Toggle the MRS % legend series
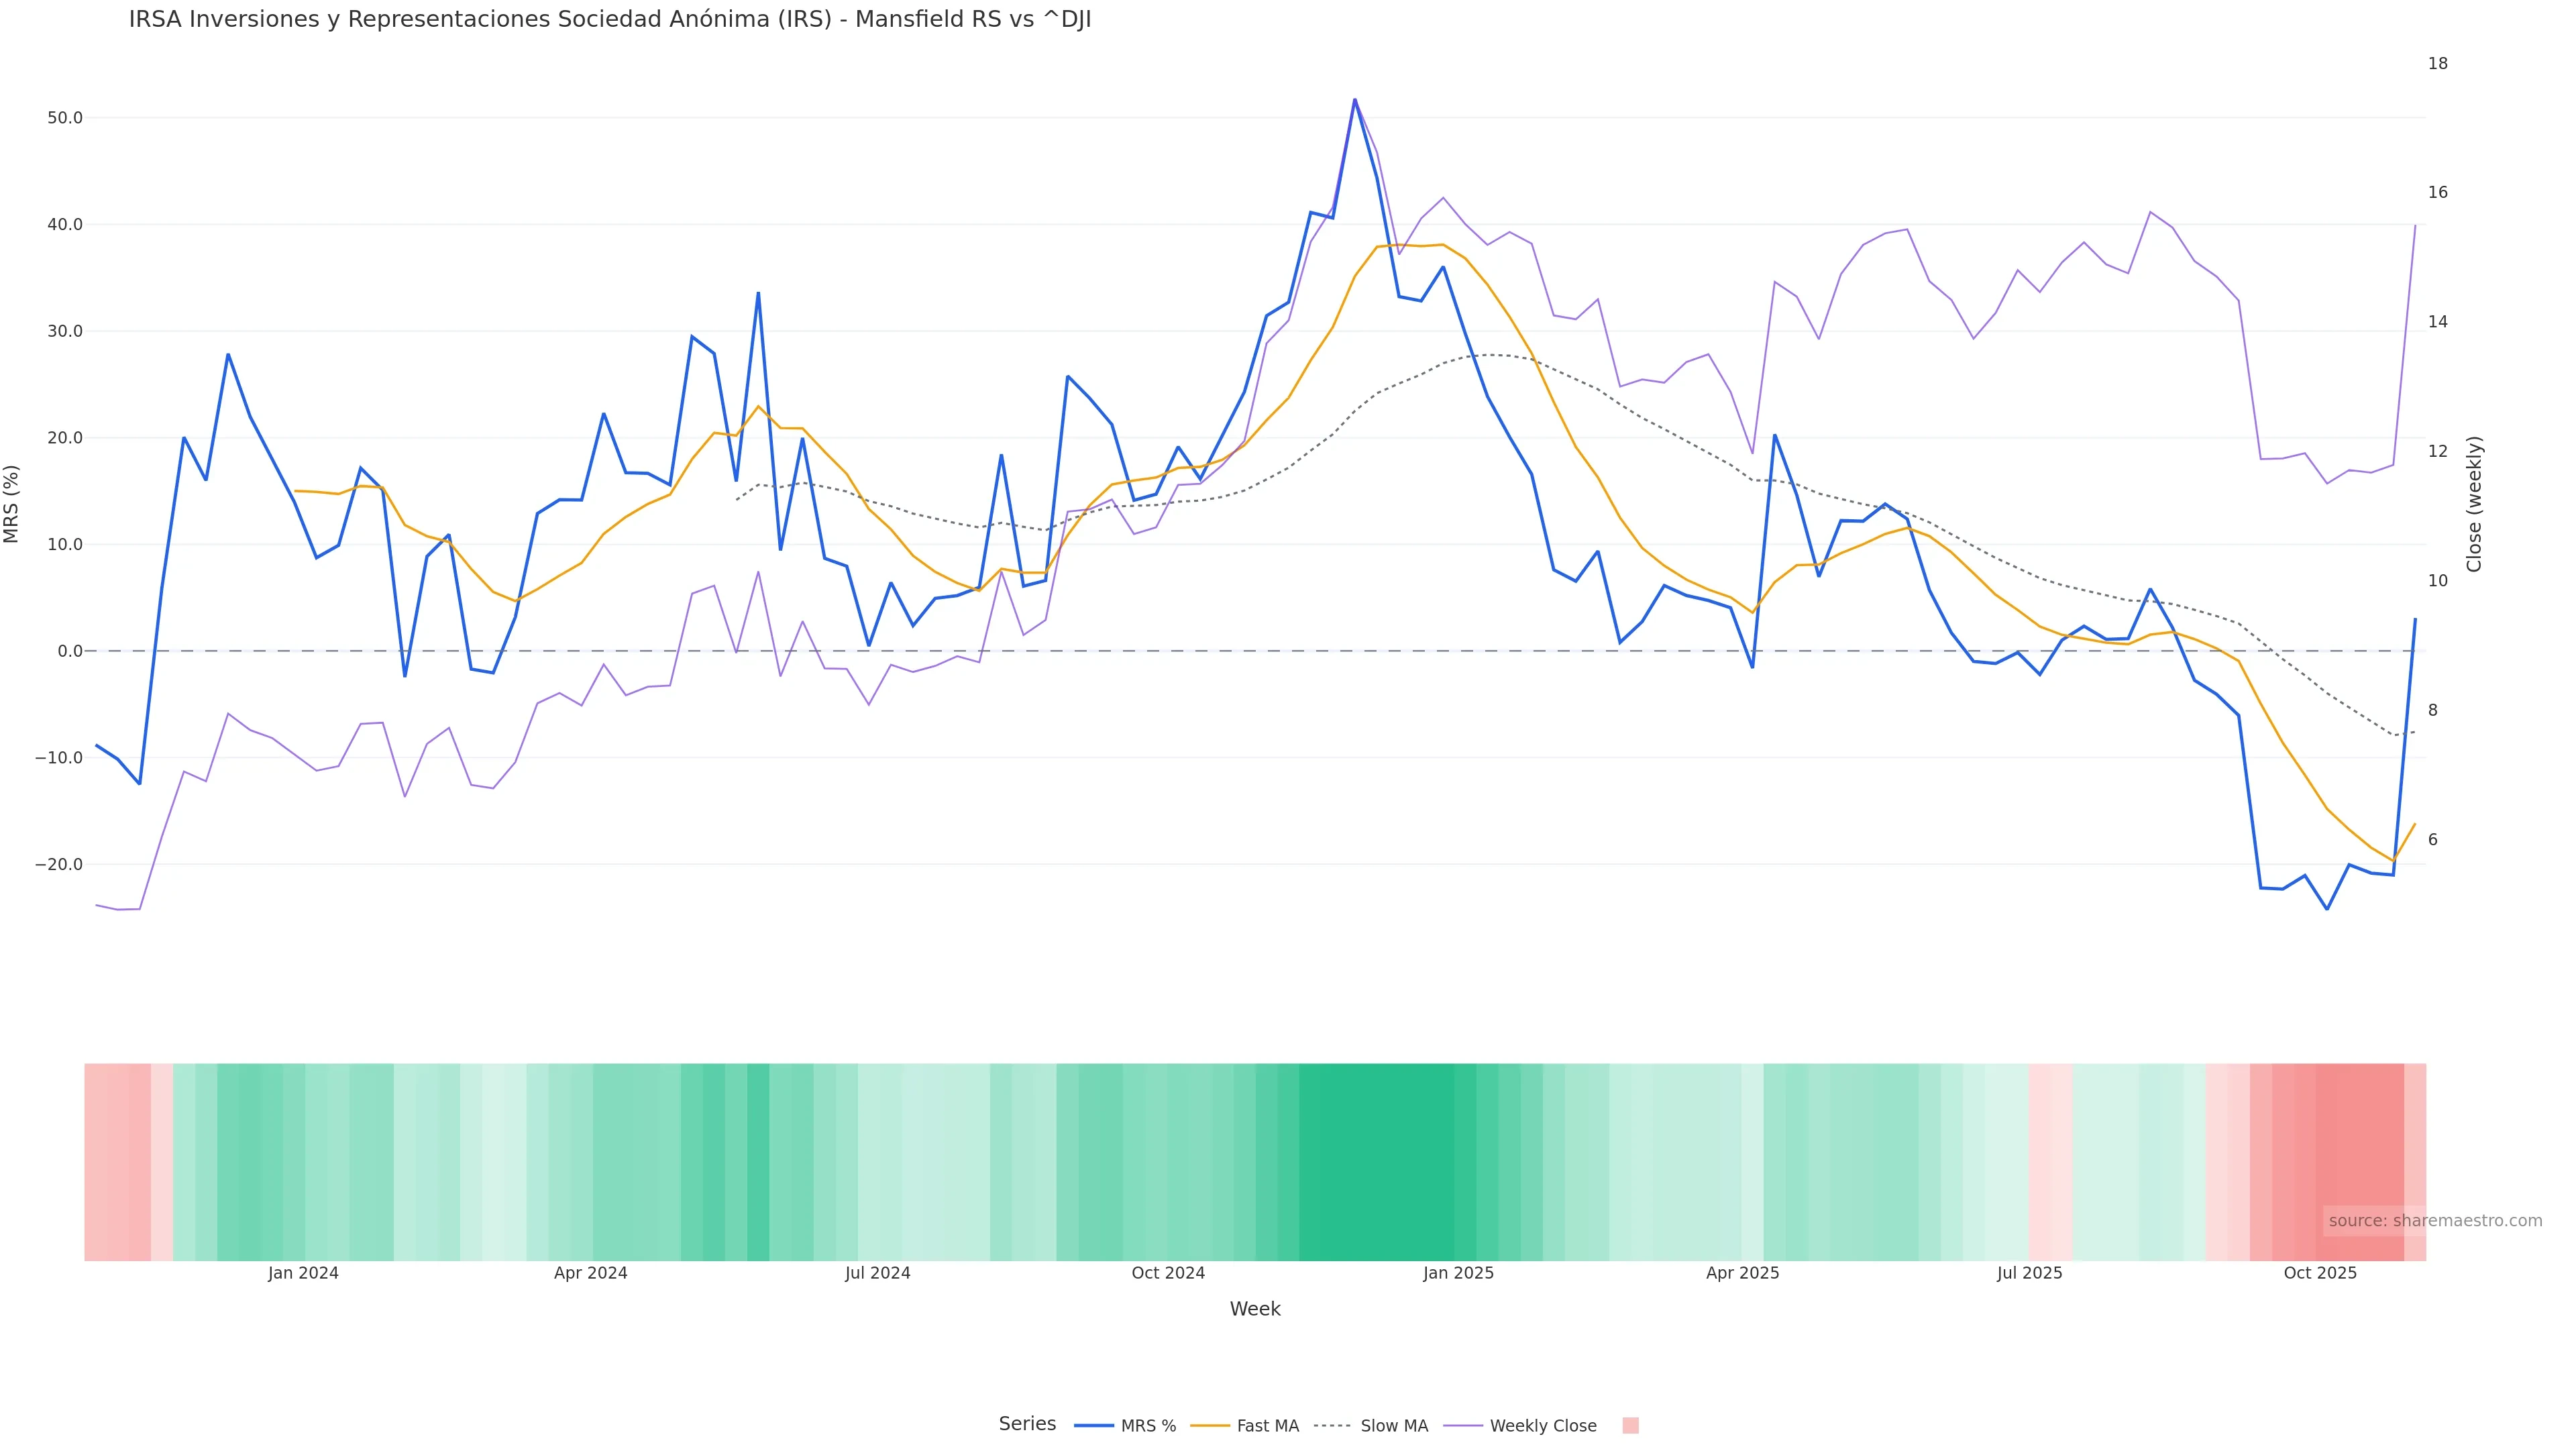2576x1449 pixels. tap(1148, 1426)
